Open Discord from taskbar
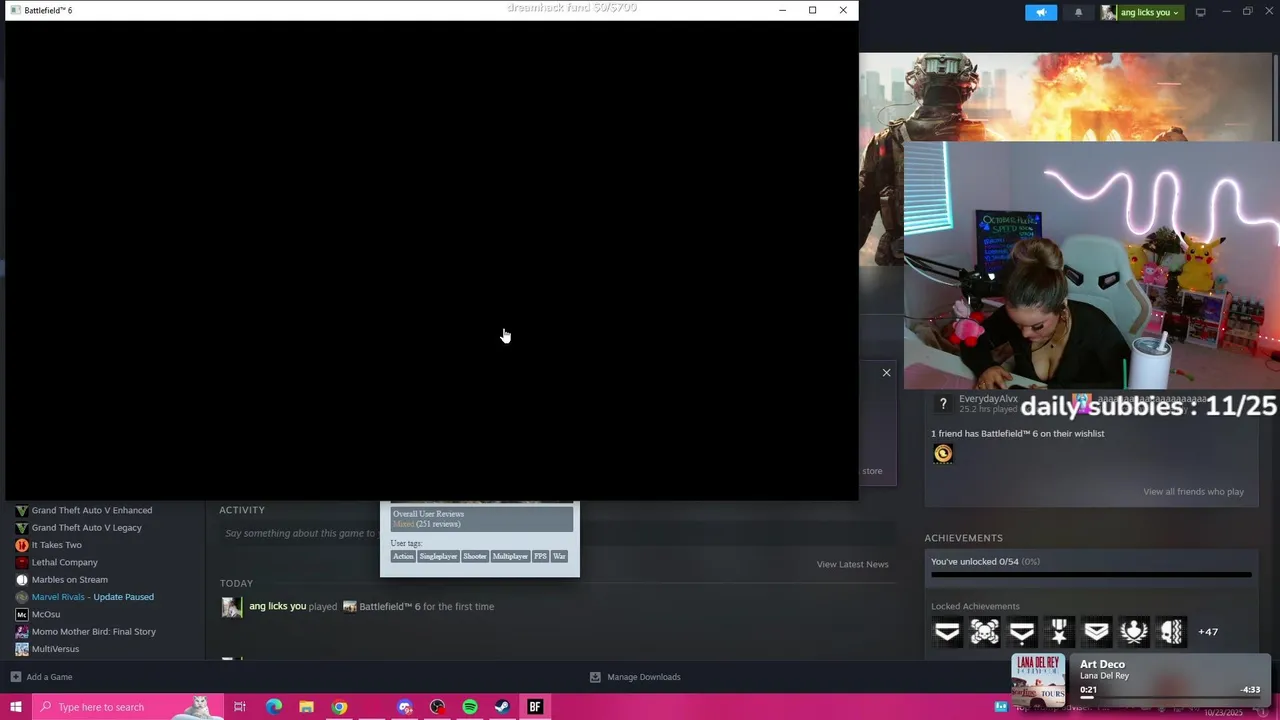This screenshot has height=720, width=1280. [405, 707]
